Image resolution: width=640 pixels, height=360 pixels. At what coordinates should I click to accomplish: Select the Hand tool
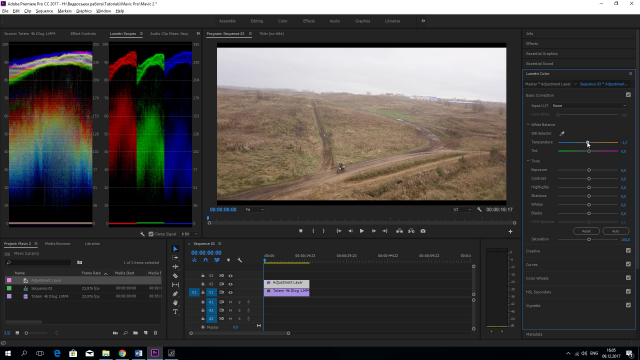tap(175, 302)
